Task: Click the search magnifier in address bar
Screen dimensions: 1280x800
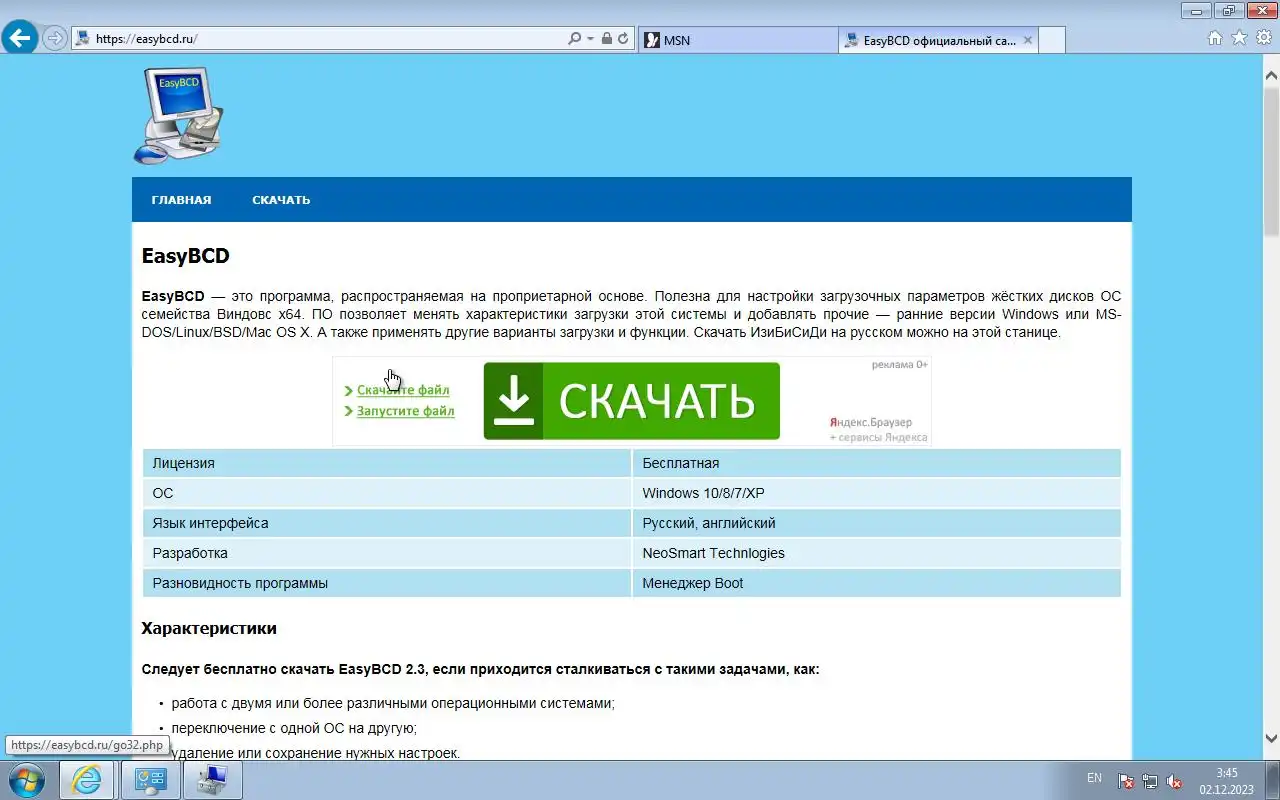Action: (574, 39)
